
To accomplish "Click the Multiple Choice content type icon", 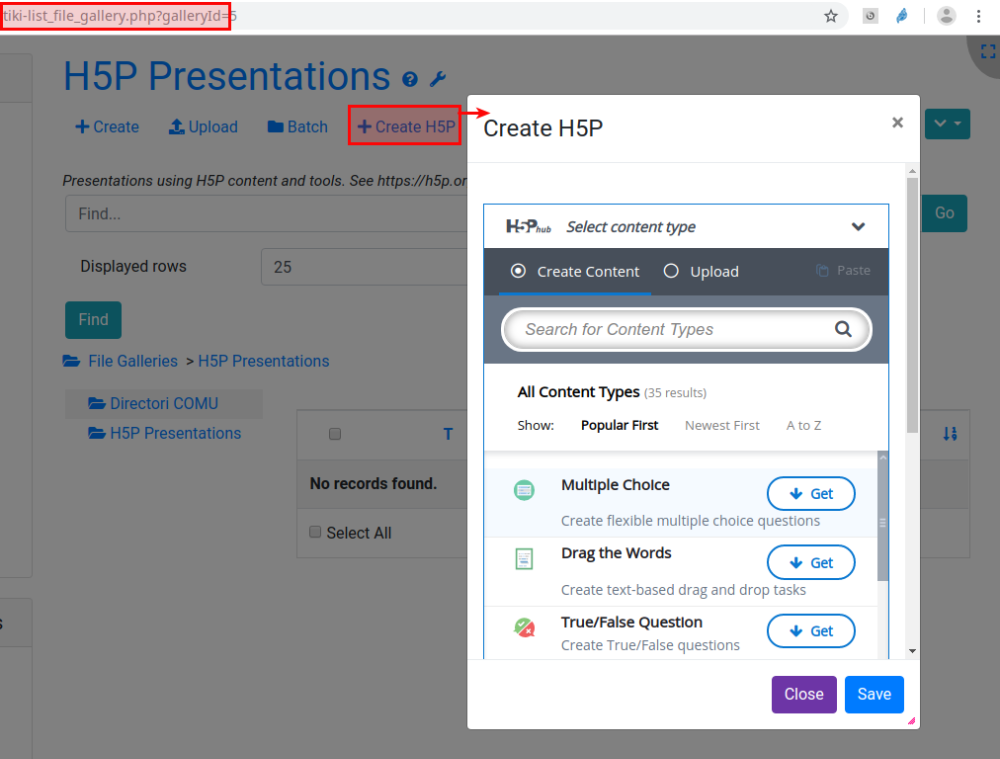I will [x=524, y=491].
